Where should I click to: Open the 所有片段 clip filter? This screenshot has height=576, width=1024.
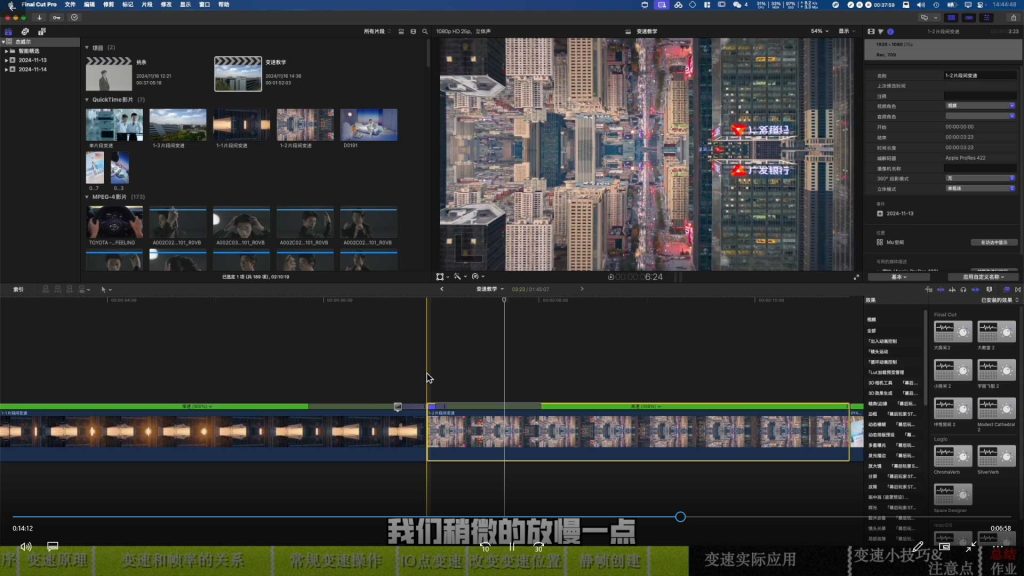pos(377,31)
